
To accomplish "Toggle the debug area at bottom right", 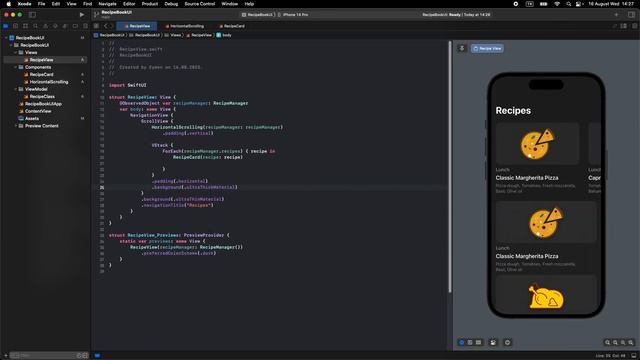I will 633,356.
